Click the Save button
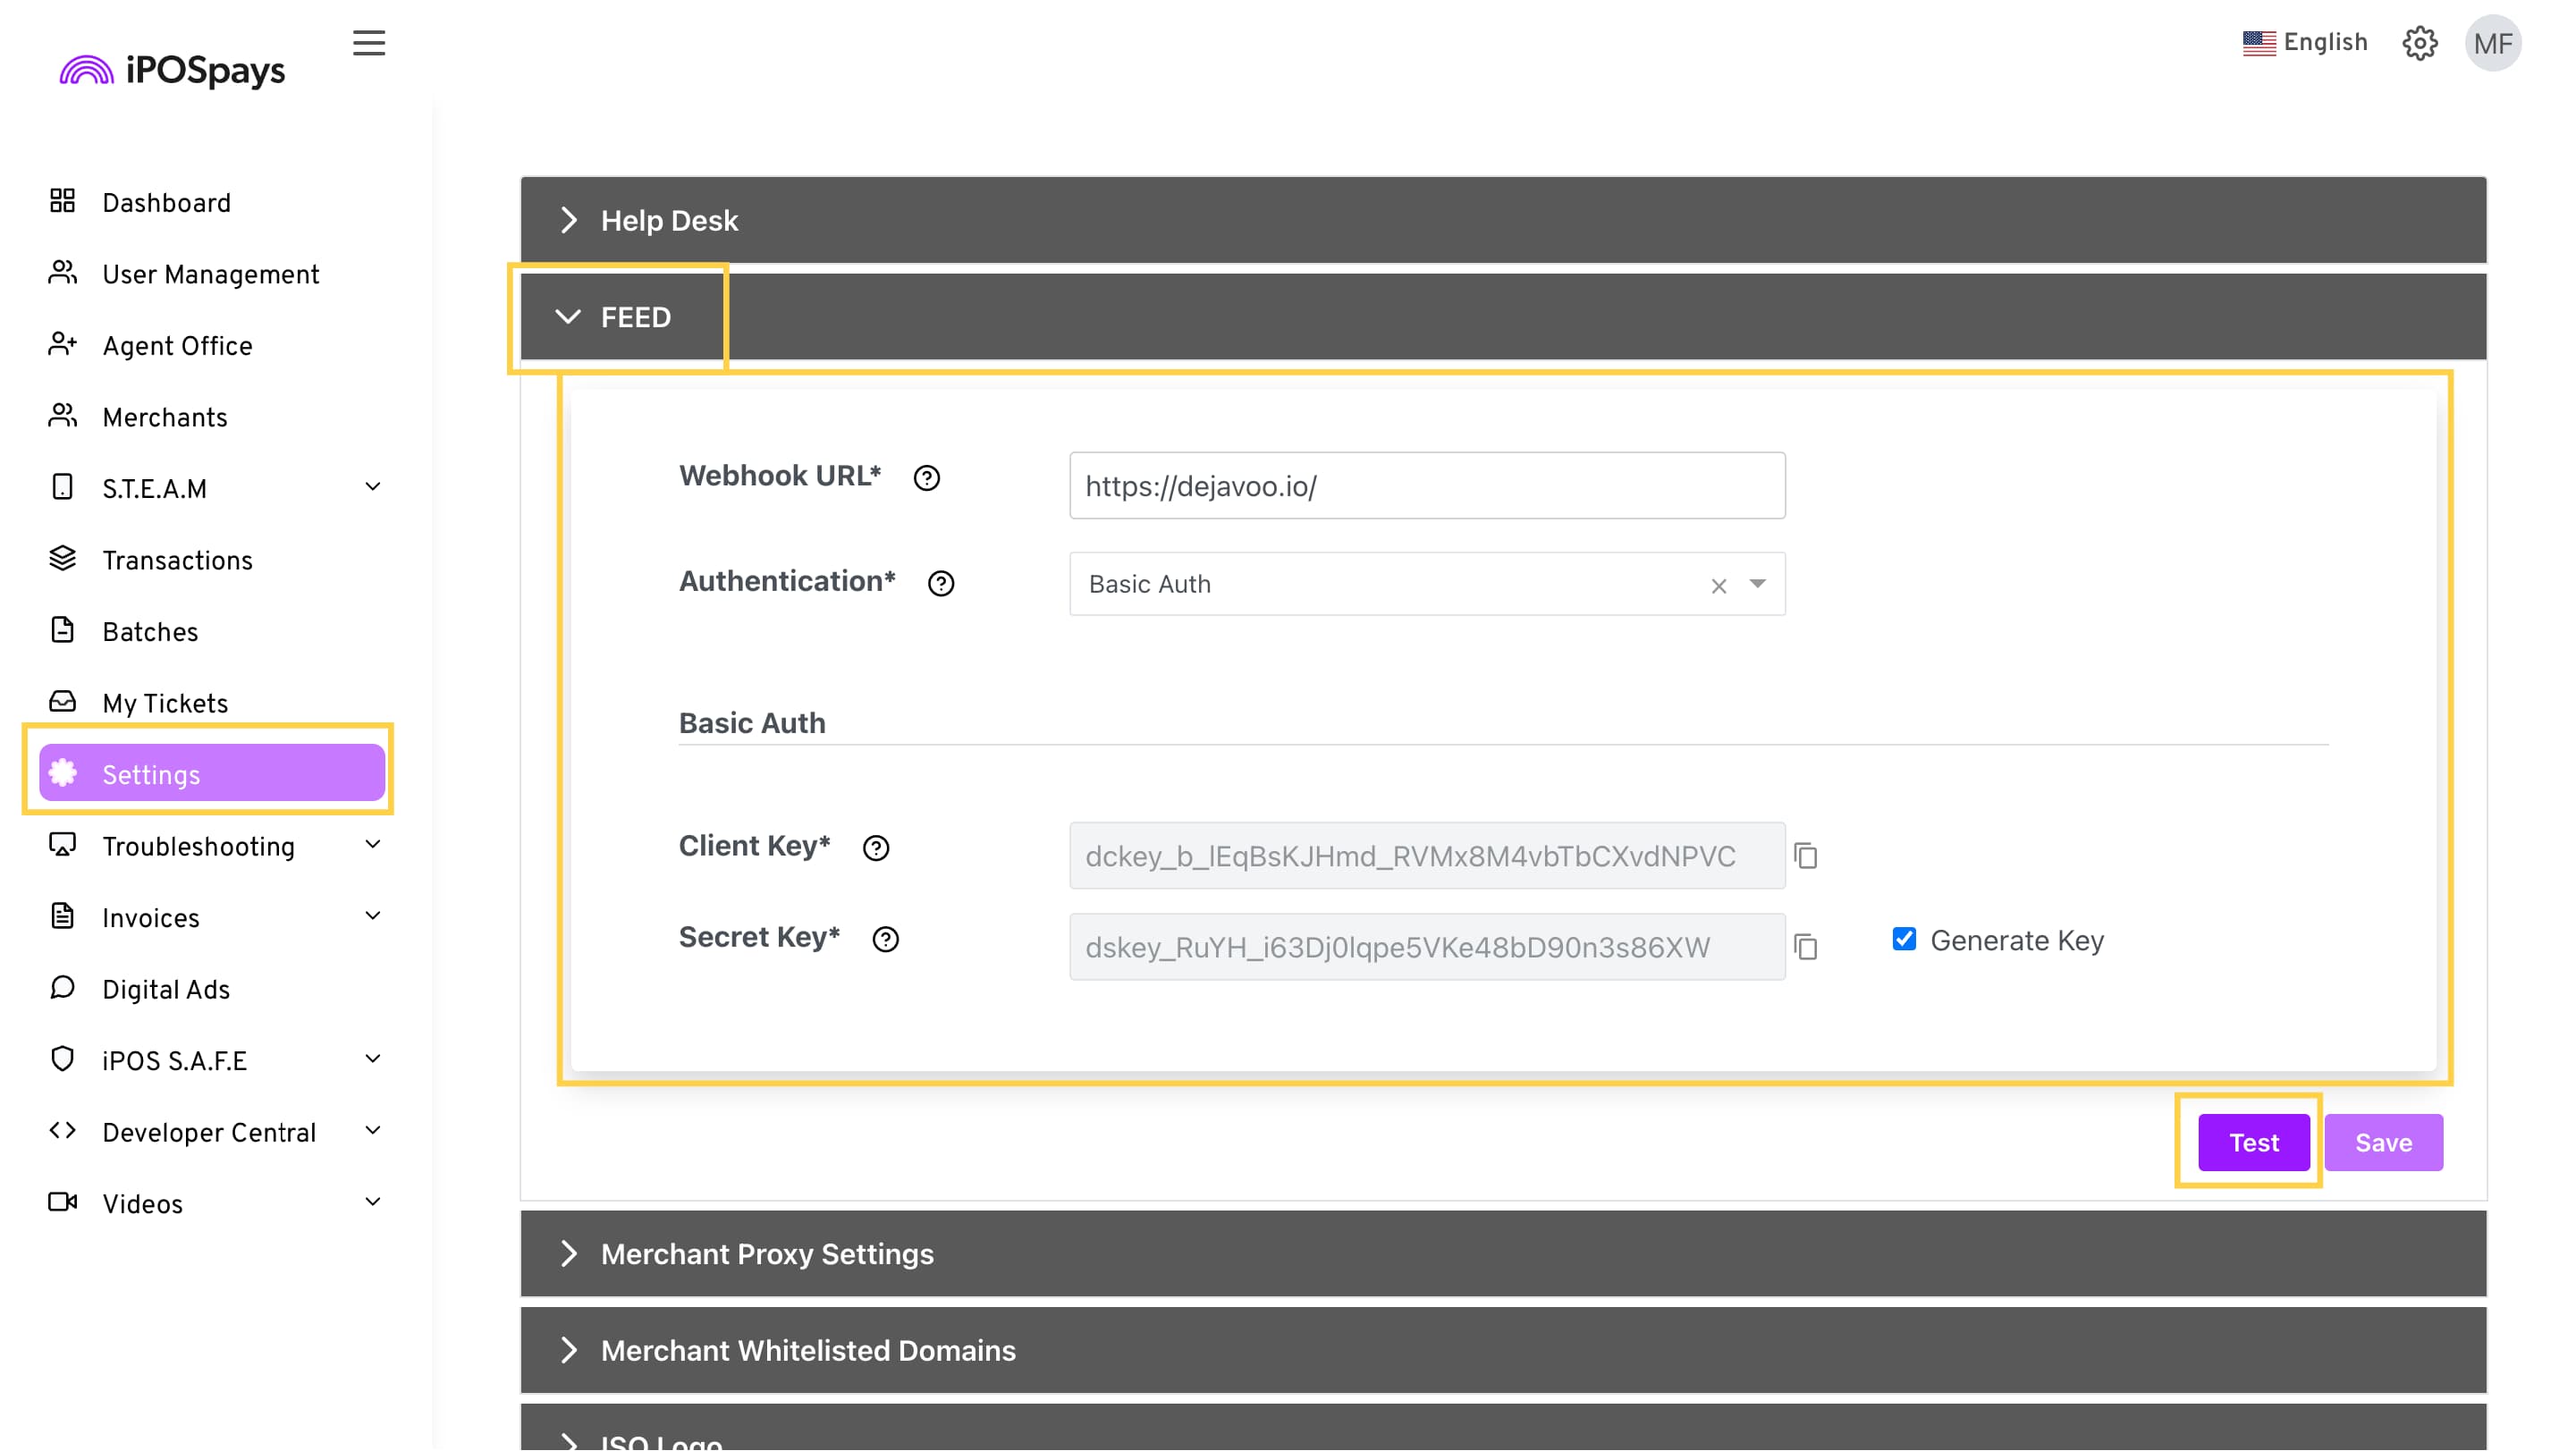Screen dimensions: 2576x1451 (2384, 1143)
